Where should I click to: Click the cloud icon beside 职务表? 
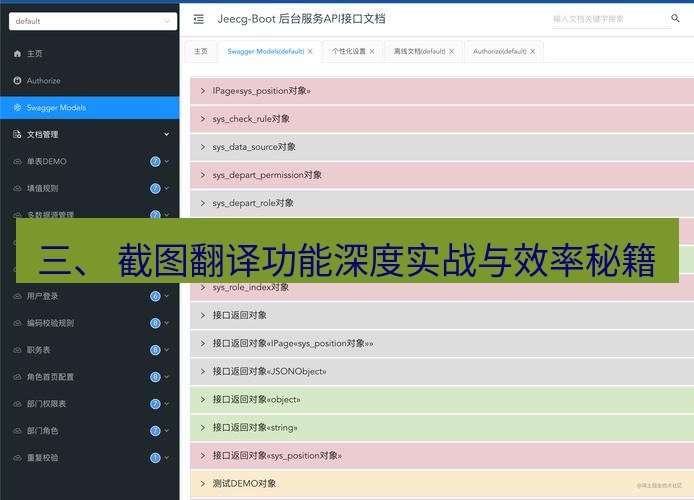[x=17, y=350]
